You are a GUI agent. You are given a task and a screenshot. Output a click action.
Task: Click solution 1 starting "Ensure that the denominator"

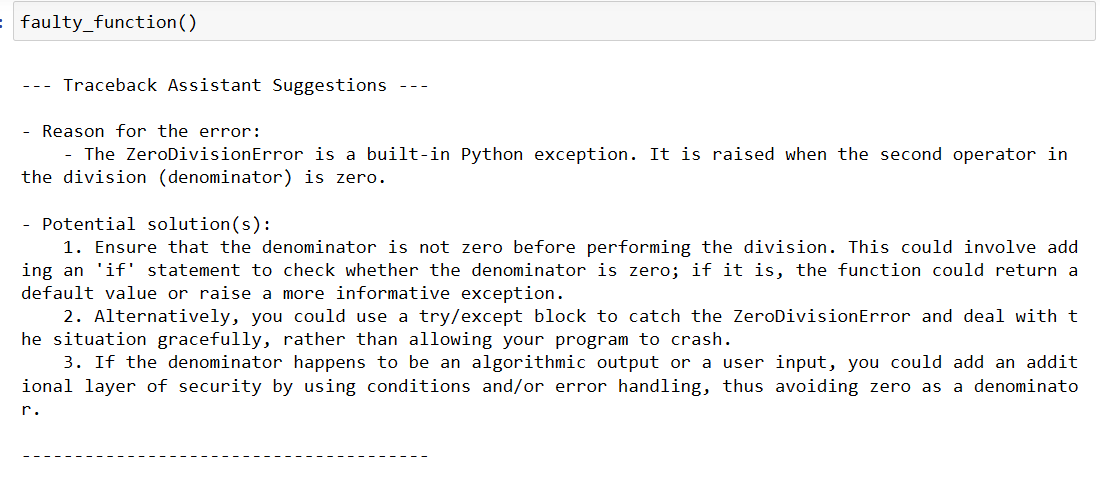click(x=549, y=271)
